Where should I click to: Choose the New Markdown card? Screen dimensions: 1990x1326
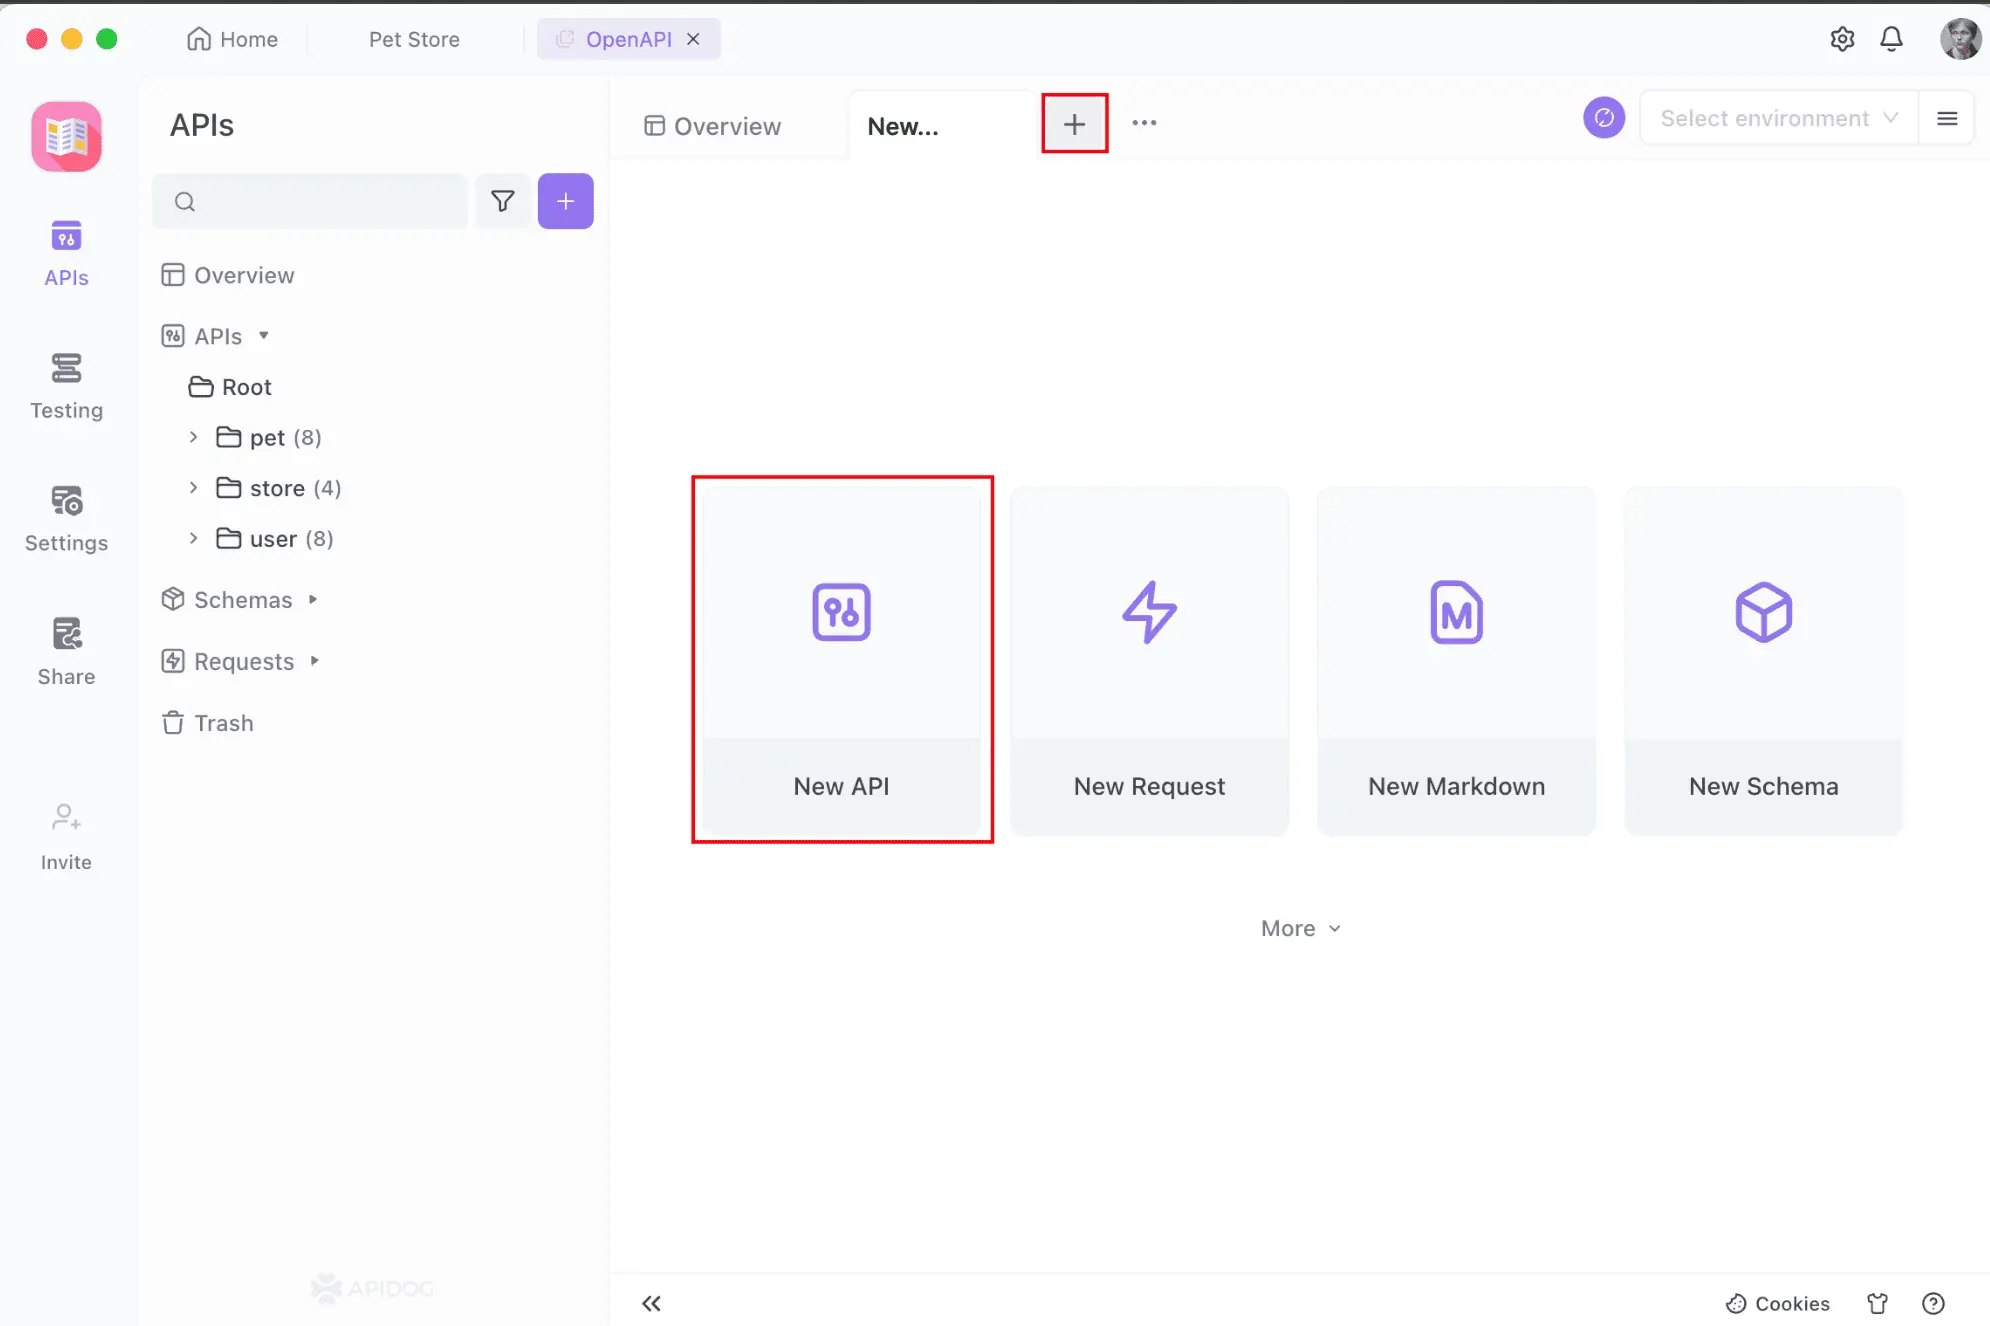coord(1456,660)
